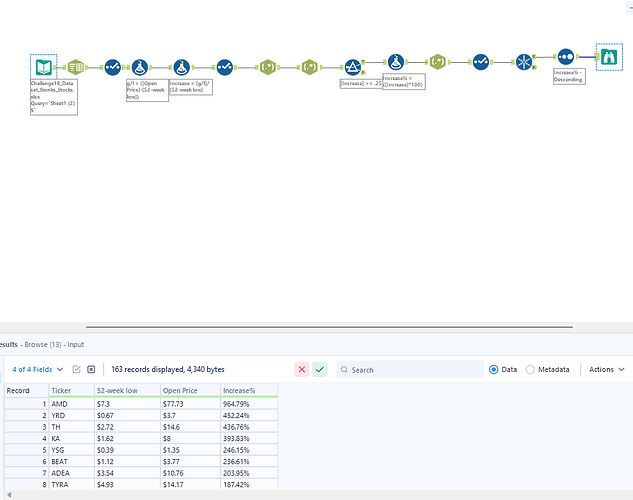The image size is (633, 500).
Task: Click the clear-fields X icon next to 4 of 4 Fields
Action: pos(91,369)
